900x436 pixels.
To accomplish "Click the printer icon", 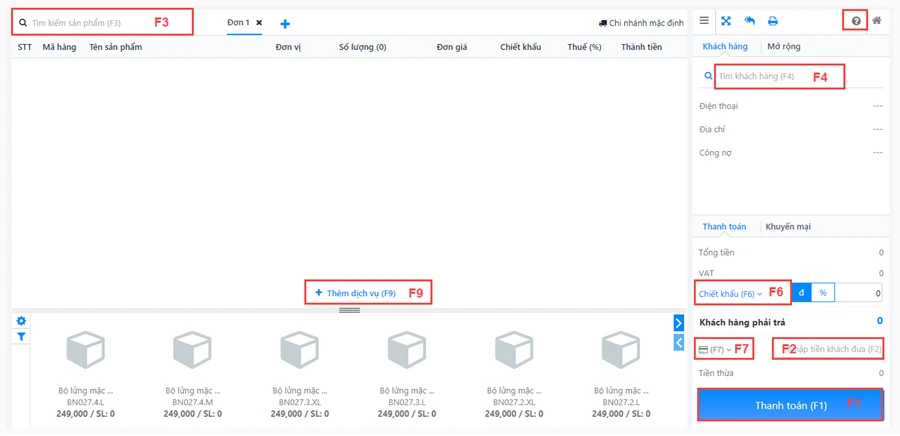I will tap(773, 21).
